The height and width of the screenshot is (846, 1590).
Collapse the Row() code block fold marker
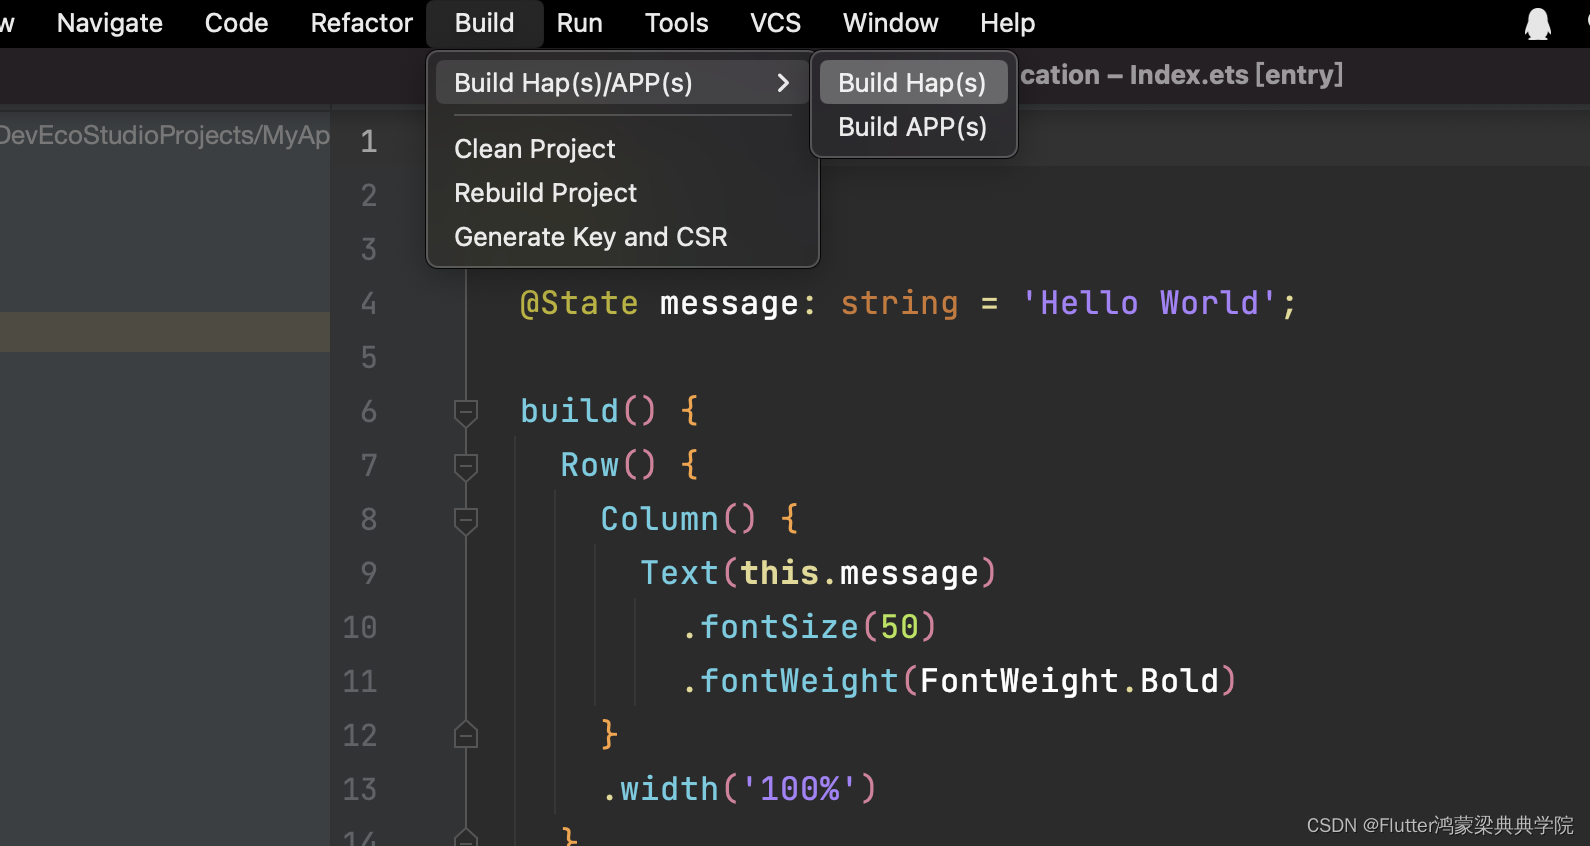(x=465, y=465)
